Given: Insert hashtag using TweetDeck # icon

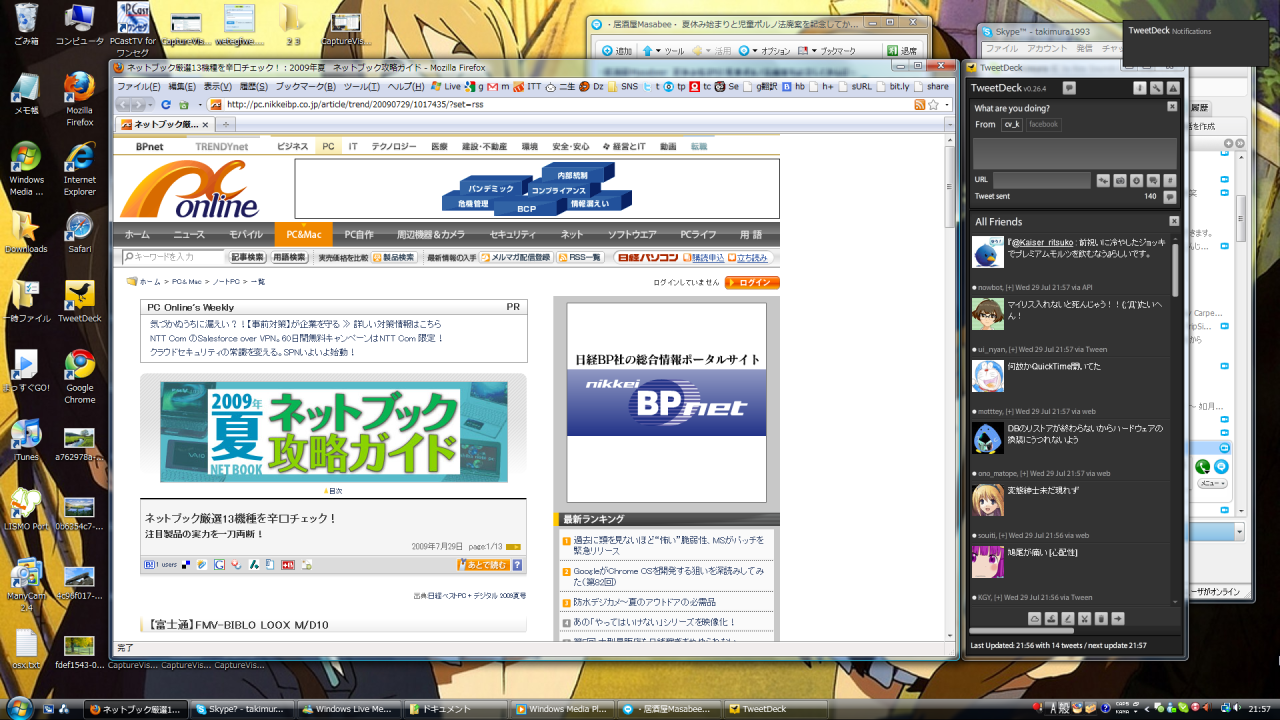Looking at the screenshot, I should 1171,180.
